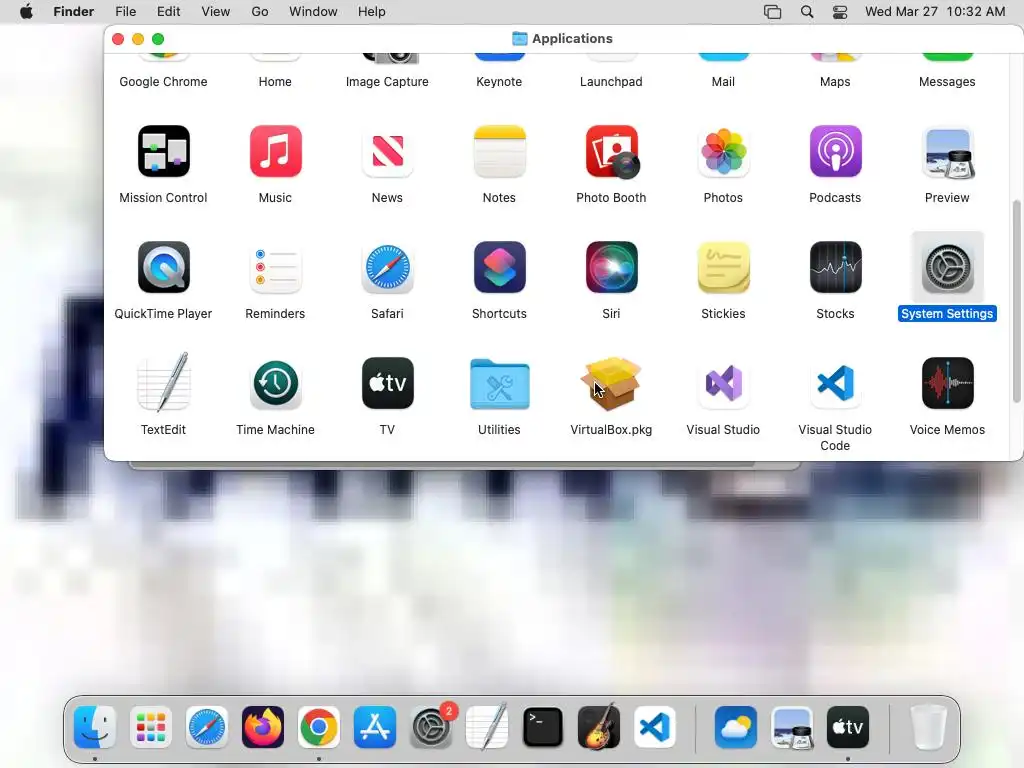The height and width of the screenshot is (768, 1024).
Task: Click the Notes app icon
Action: click(500, 152)
